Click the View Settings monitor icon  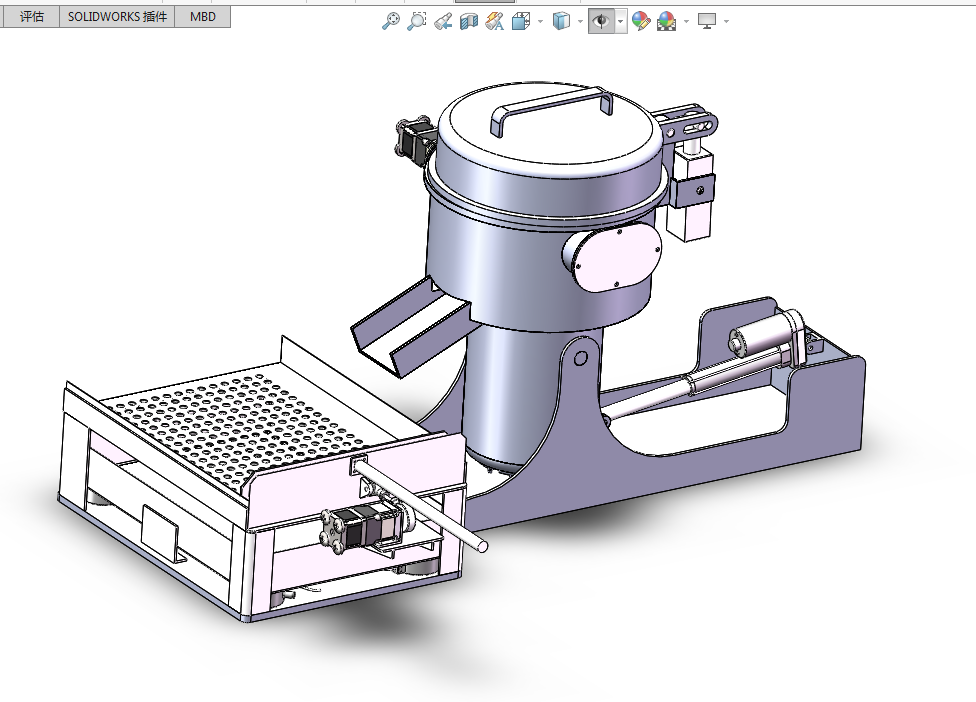point(707,21)
